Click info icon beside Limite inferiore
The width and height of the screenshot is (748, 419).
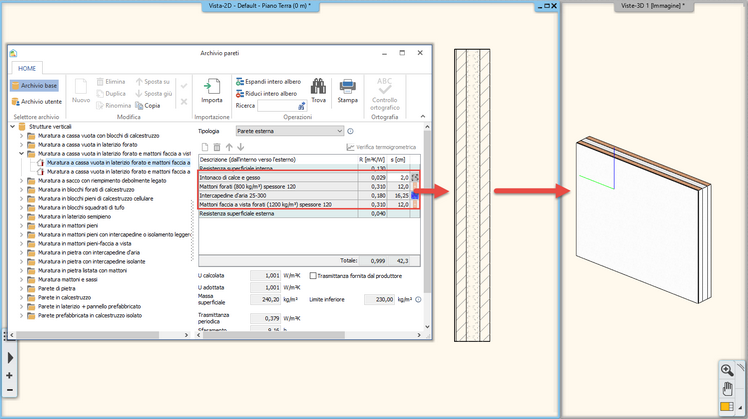tap(418, 300)
